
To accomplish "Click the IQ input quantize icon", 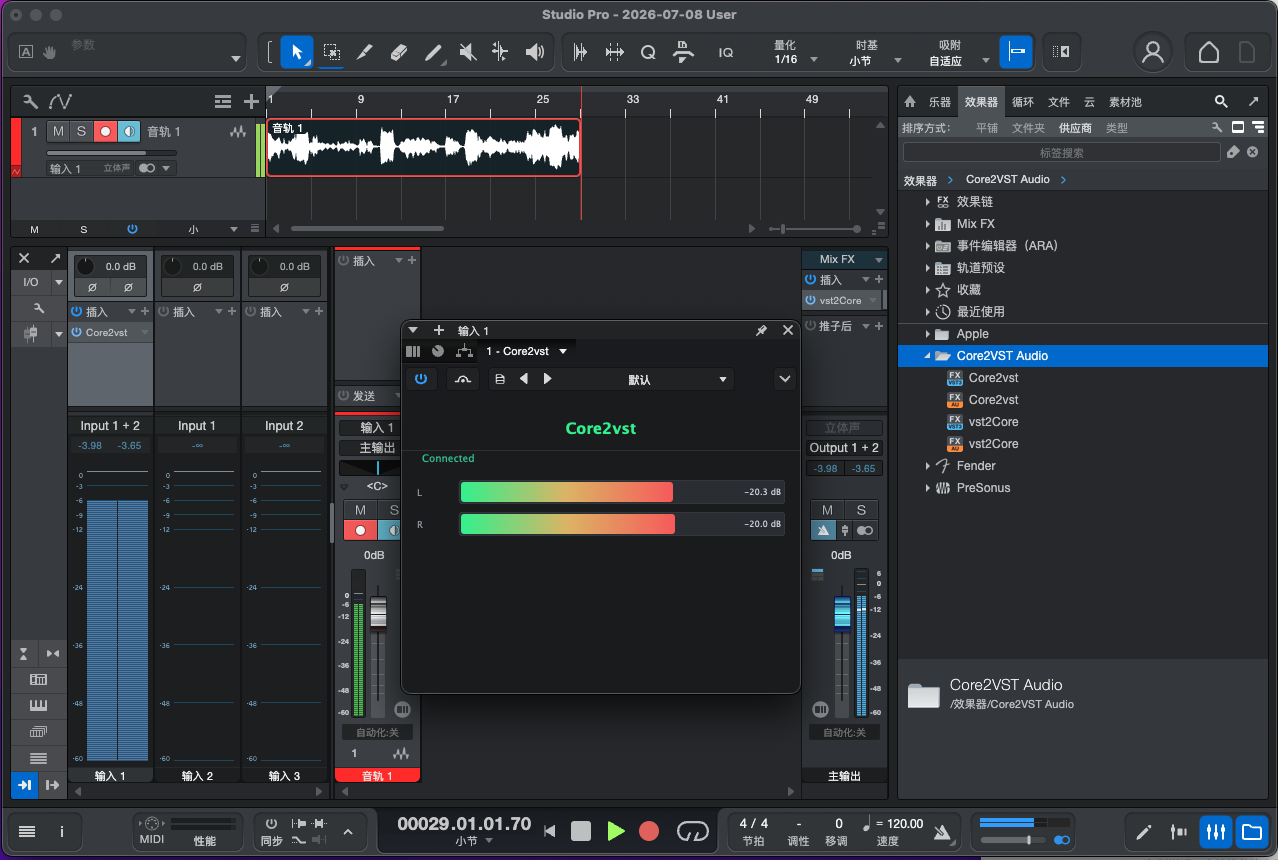I will click(x=726, y=53).
